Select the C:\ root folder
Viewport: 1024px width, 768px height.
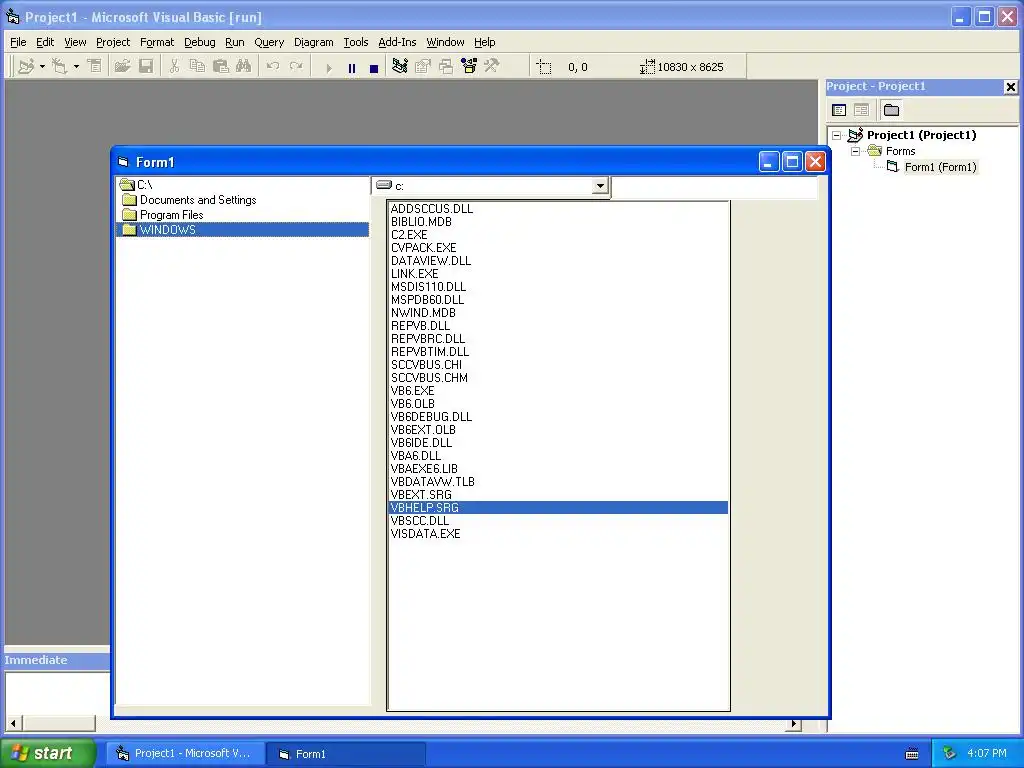tap(242, 185)
